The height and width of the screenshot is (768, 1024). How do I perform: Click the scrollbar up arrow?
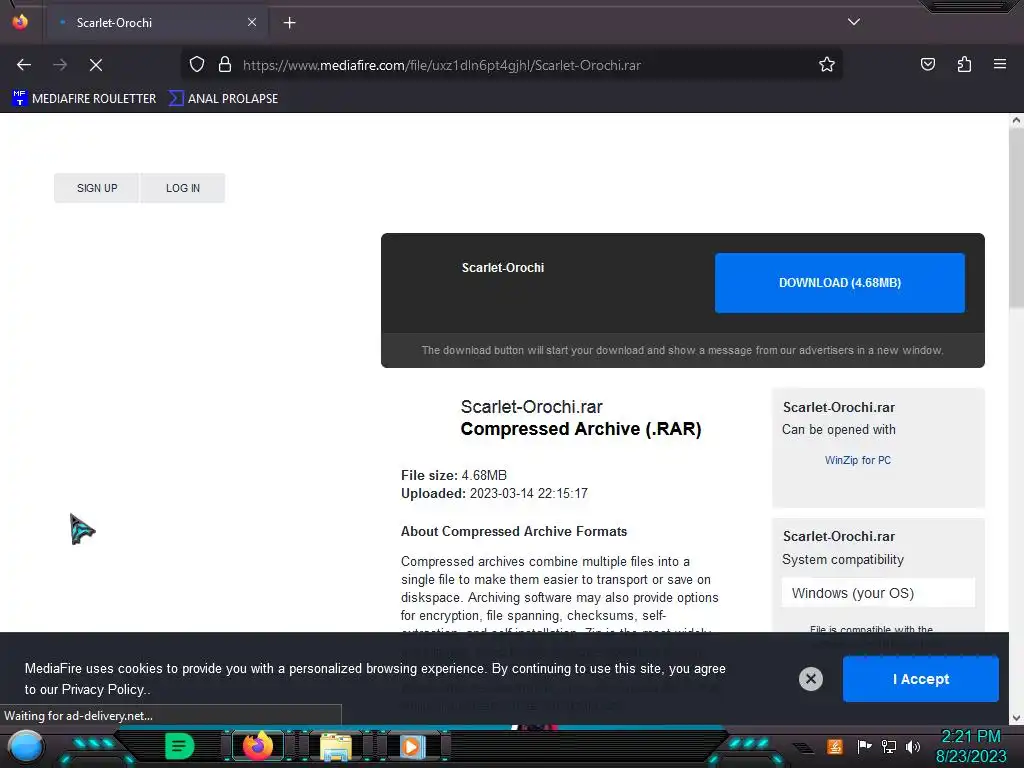click(1016, 120)
